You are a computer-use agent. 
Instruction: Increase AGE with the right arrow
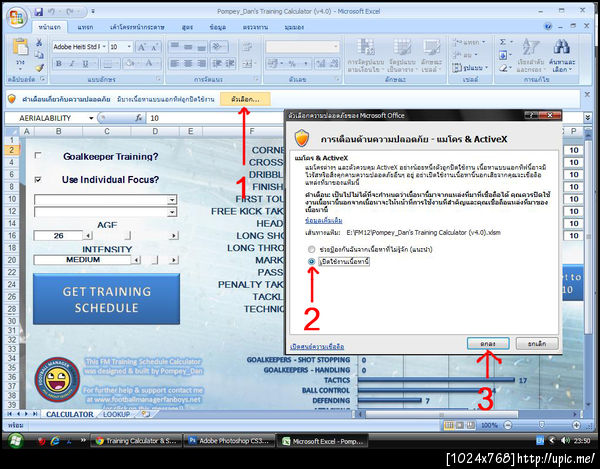pyautogui.click(x=174, y=236)
